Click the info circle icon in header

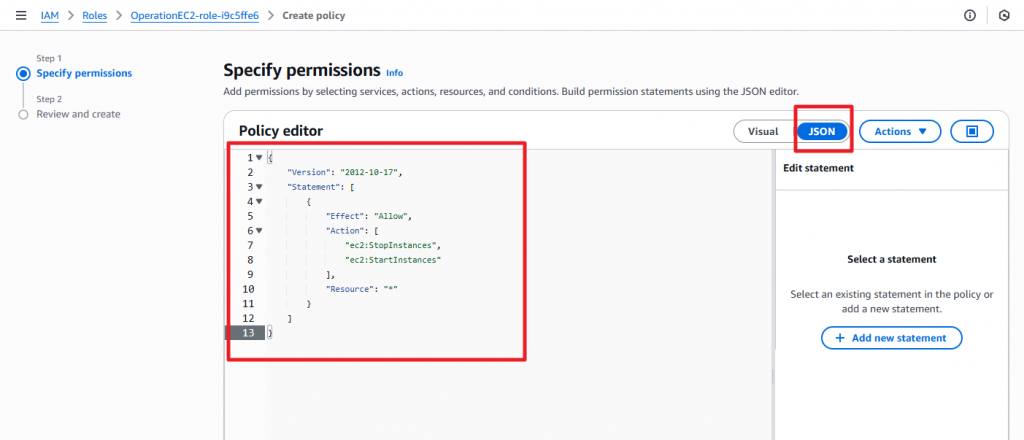coord(969,16)
